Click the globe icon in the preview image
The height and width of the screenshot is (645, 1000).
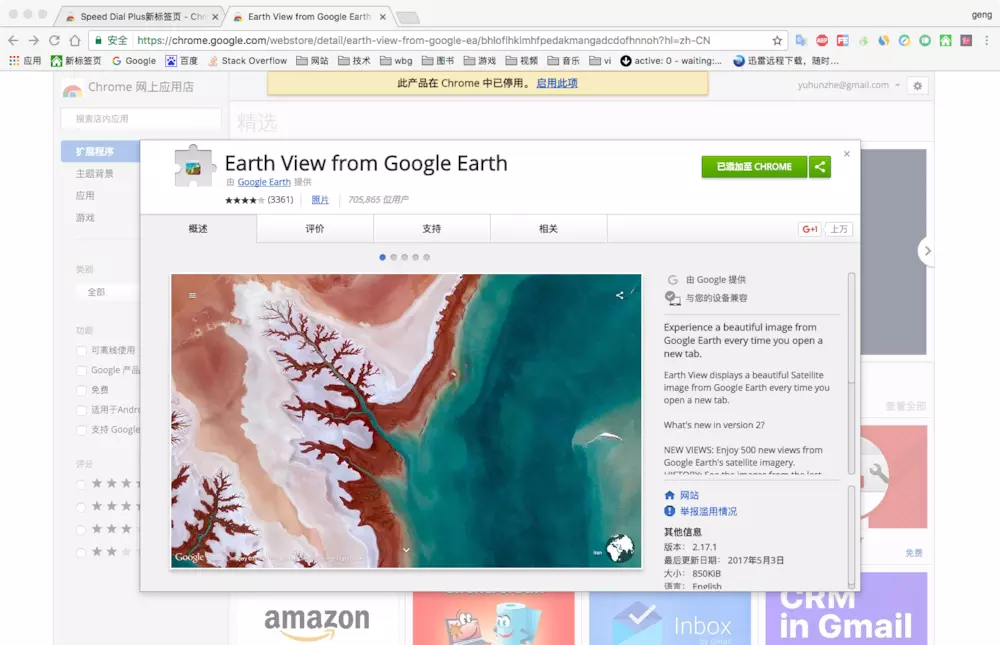click(x=619, y=548)
